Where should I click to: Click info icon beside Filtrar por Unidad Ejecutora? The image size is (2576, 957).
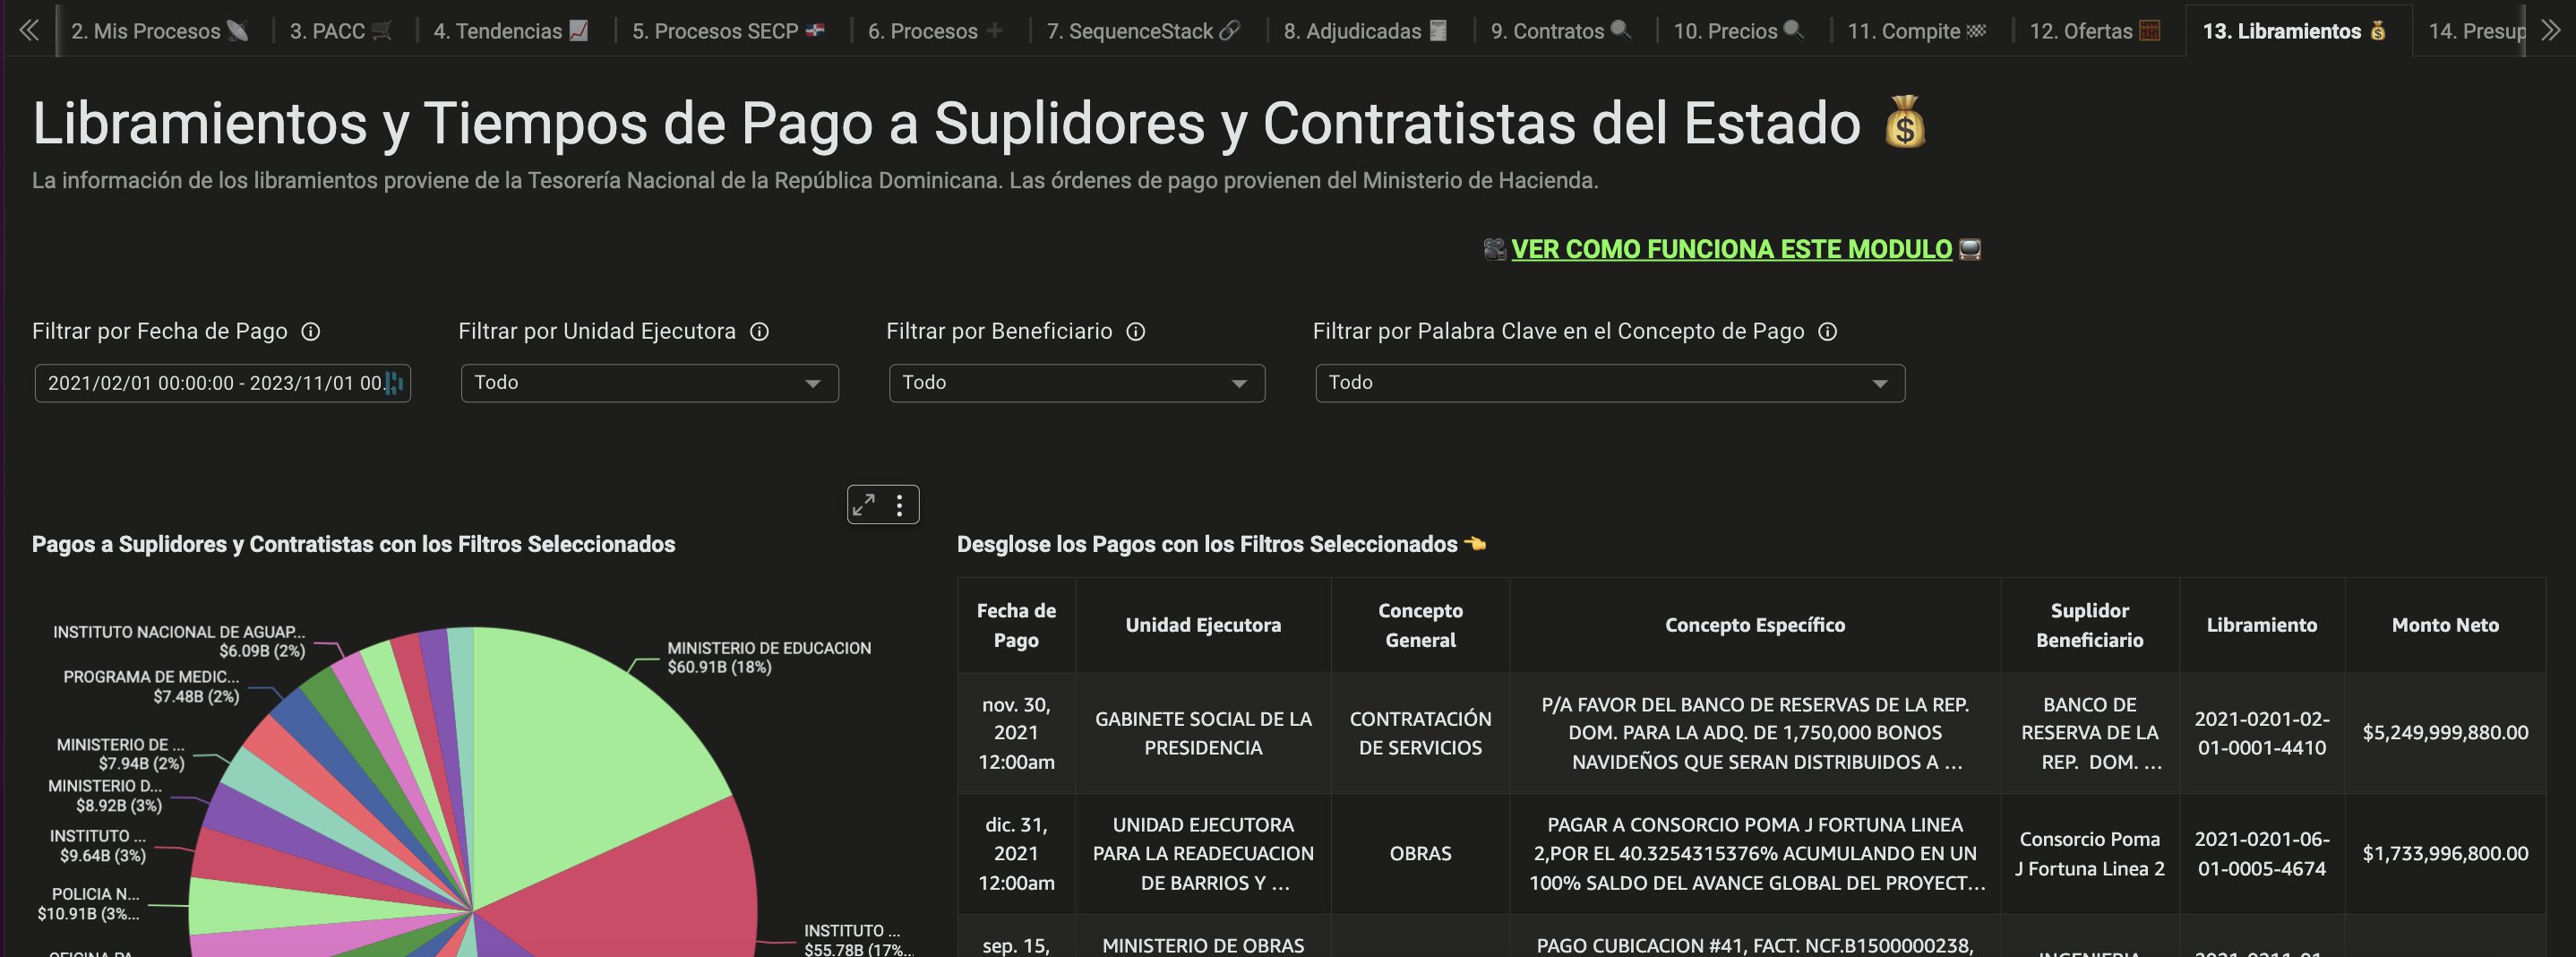[760, 332]
